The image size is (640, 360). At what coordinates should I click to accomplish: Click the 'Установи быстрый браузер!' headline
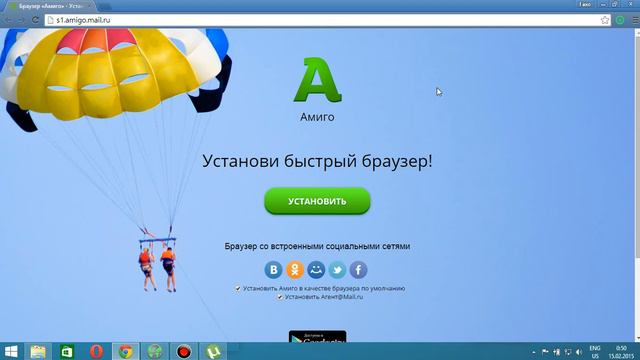(x=317, y=161)
